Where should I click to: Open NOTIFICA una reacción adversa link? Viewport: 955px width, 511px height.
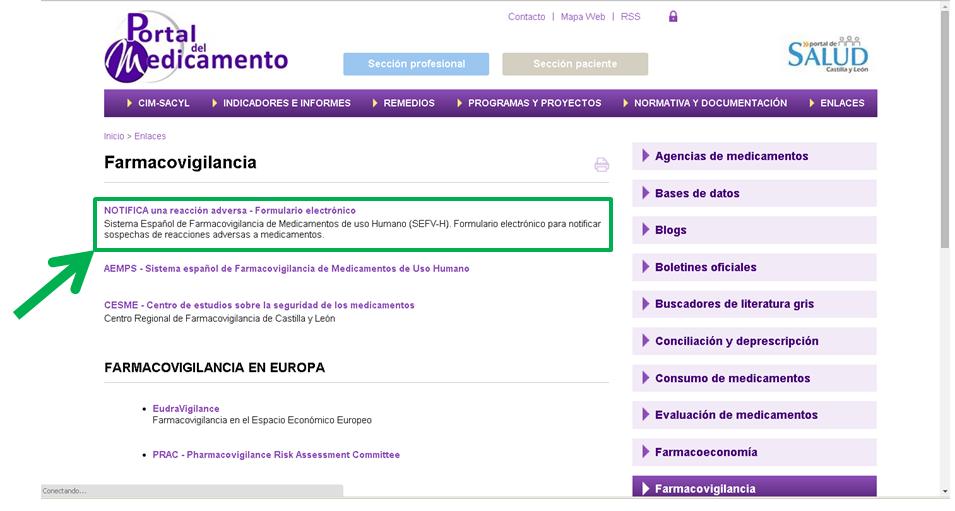229,211
